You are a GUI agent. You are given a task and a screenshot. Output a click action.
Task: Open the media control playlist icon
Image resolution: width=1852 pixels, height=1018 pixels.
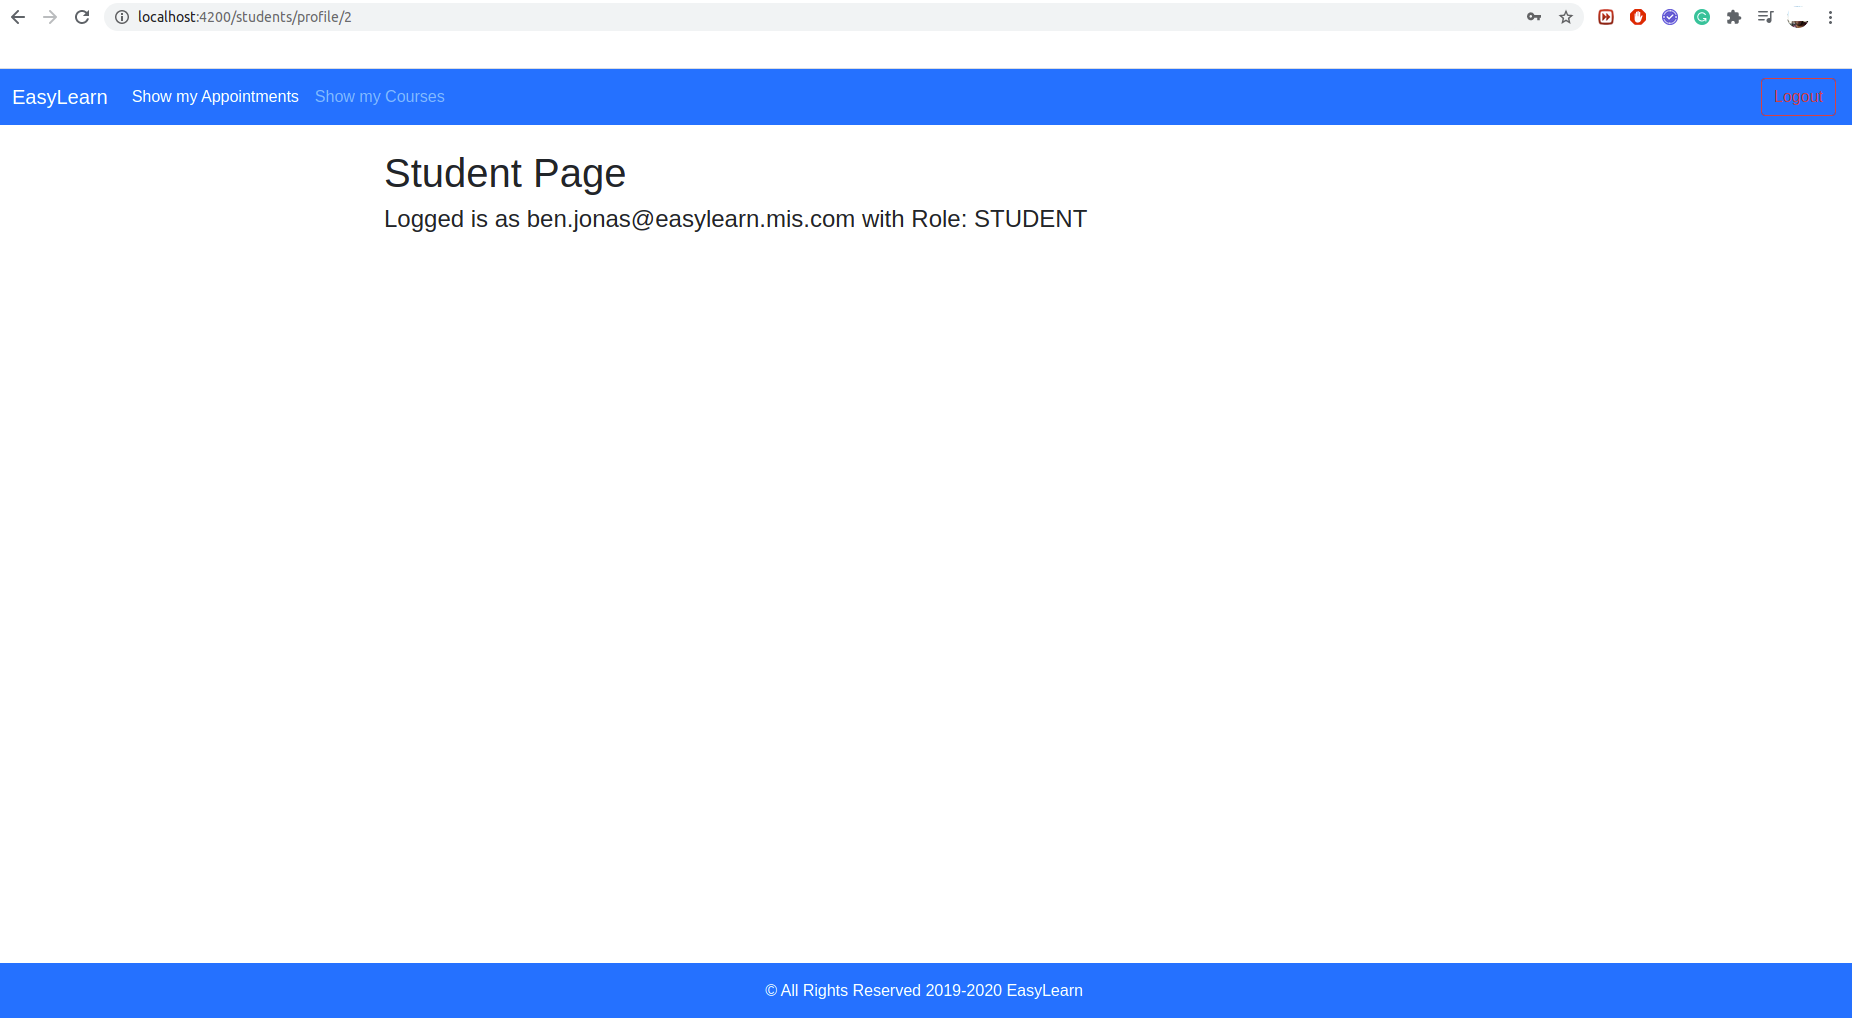coord(1766,17)
